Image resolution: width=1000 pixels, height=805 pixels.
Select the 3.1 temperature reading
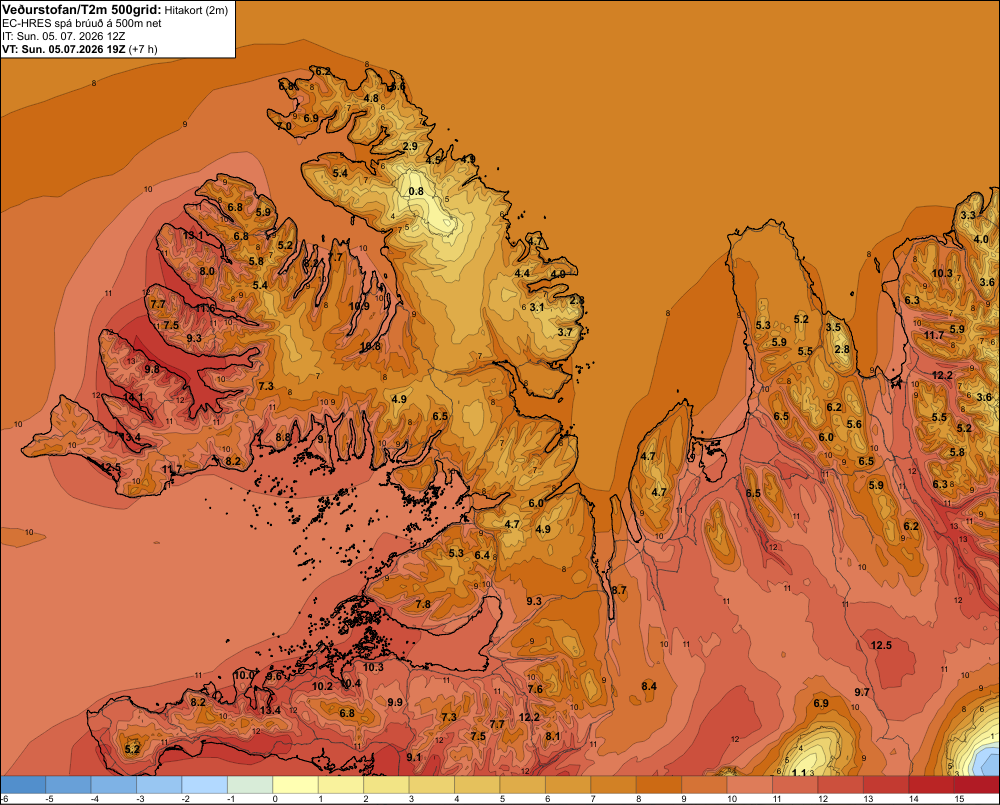tap(537, 307)
